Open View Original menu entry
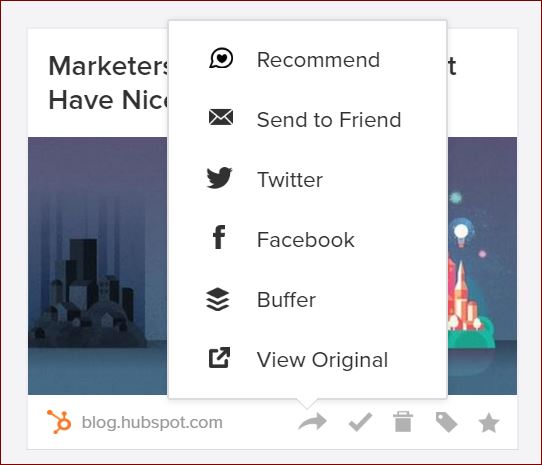This screenshot has width=542, height=465. pyautogui.click(x=308, y=360)
